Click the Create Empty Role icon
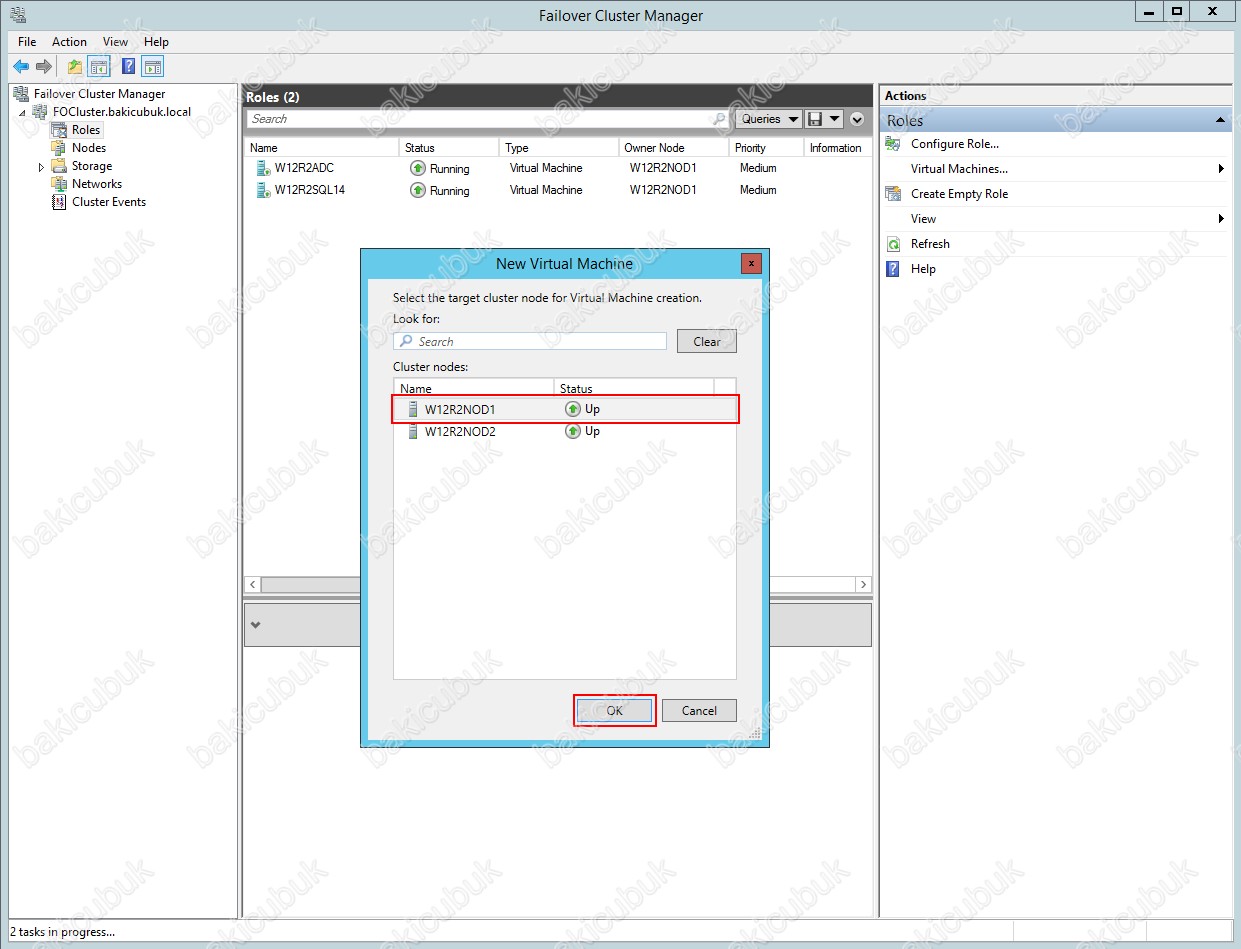The width and height of the screenshot is (1241, 949). 893,194
